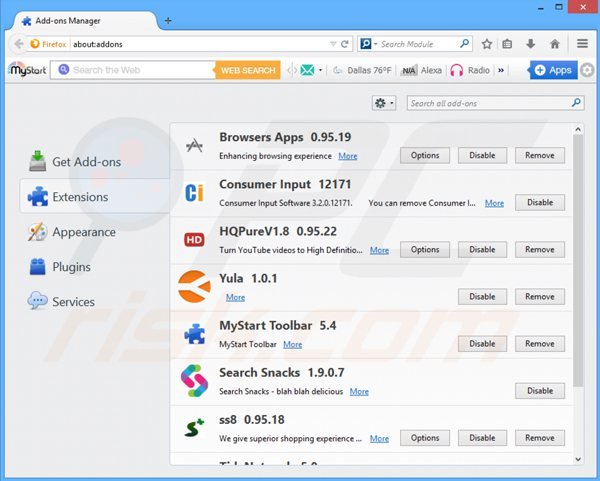Select the Extensions category
The width and height of the screenshot is (600, 481).
(x=95, y=197)
